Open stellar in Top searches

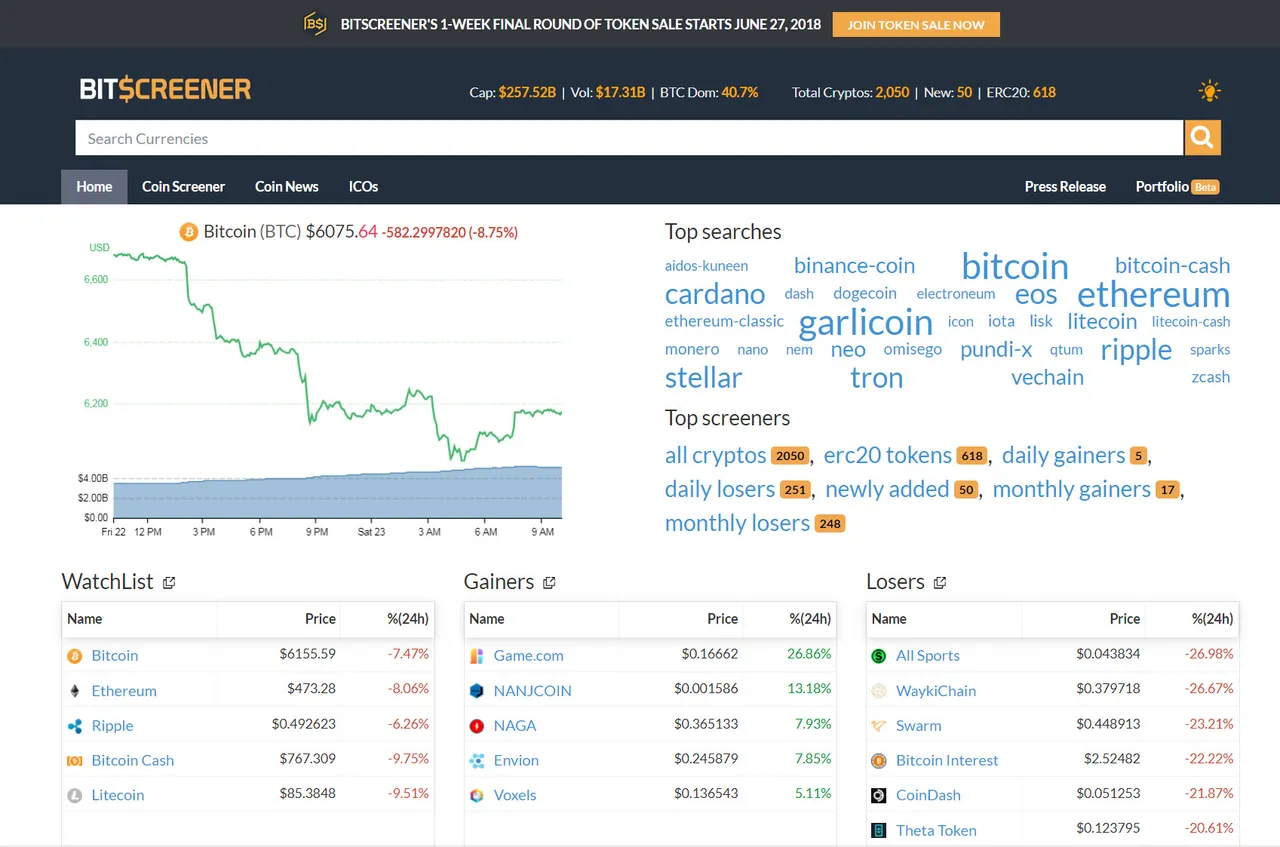704,378
